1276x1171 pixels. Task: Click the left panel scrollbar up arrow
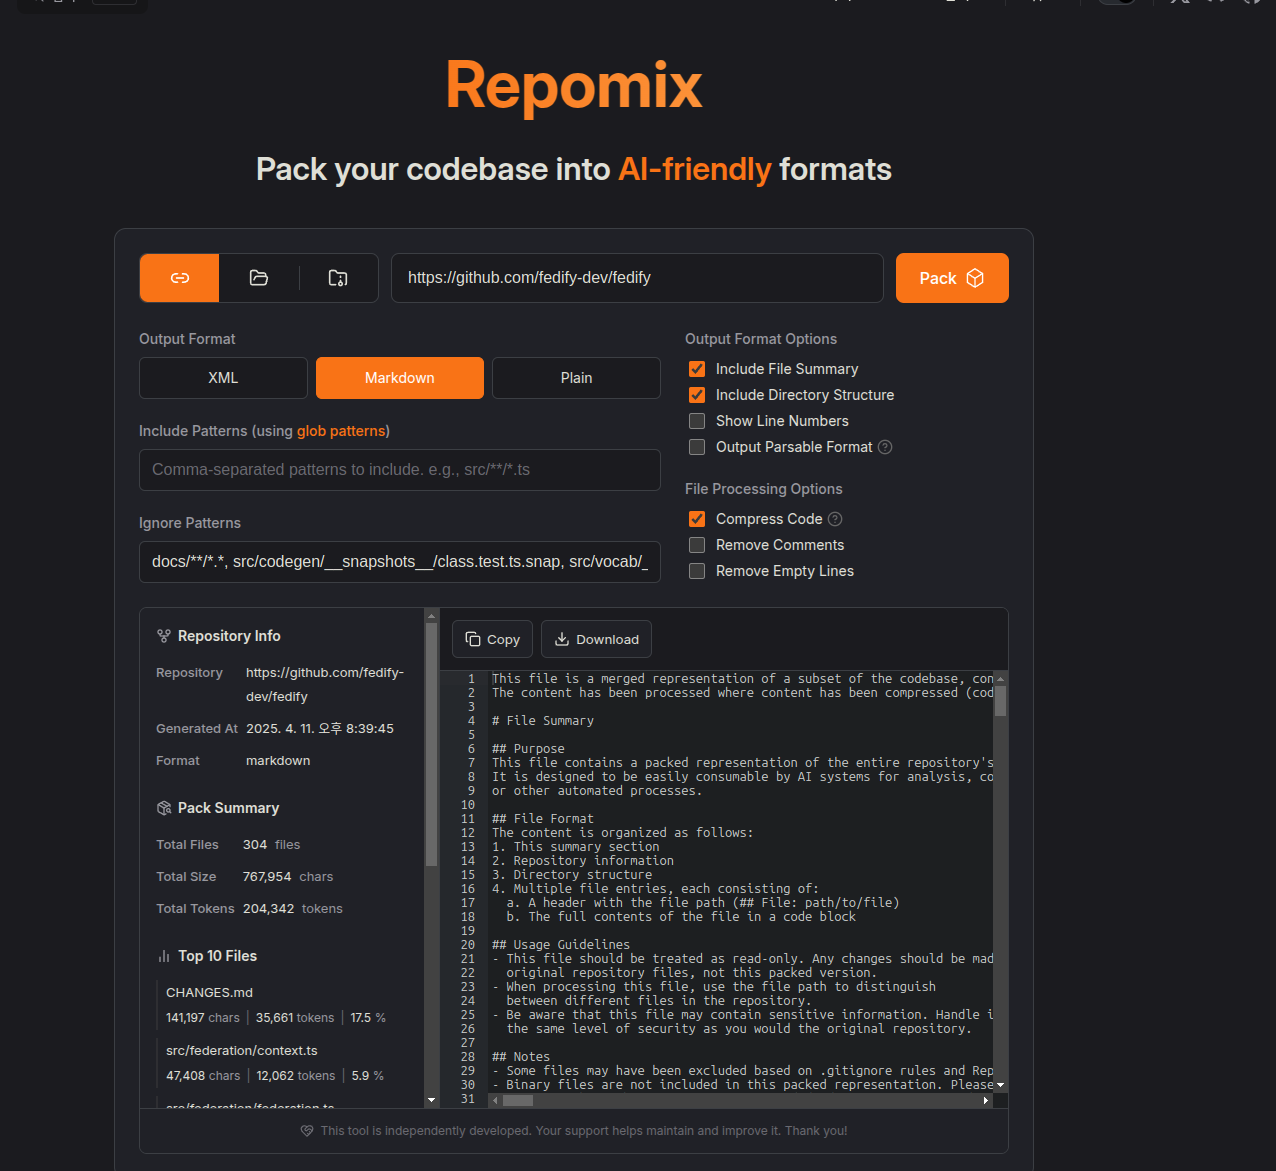pyautogui.click(x=432, y=615)
